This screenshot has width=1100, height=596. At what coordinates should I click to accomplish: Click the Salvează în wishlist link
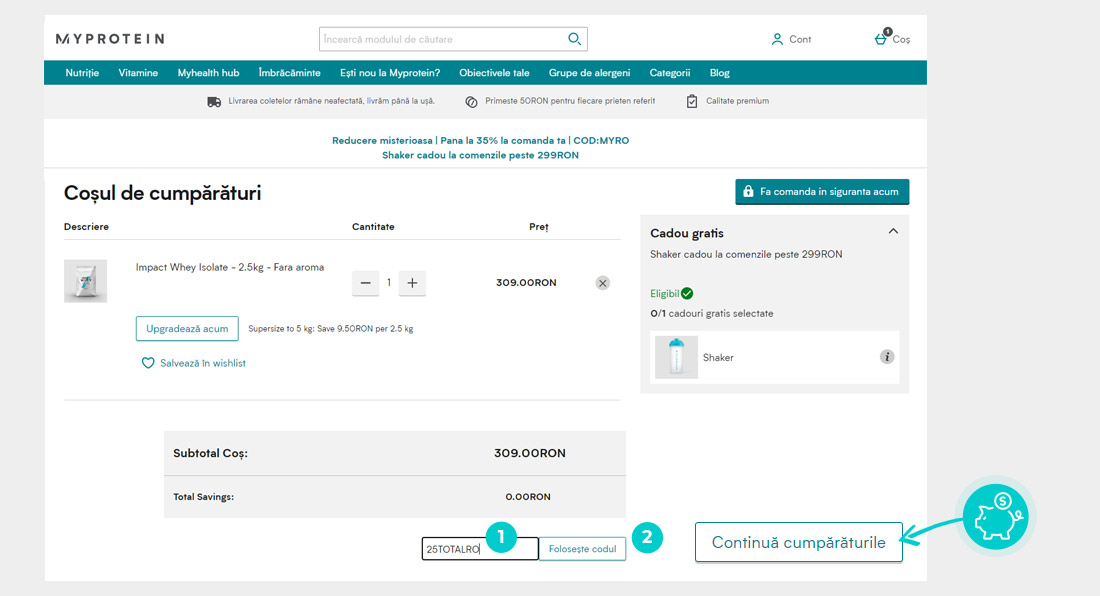click(203, 363)
